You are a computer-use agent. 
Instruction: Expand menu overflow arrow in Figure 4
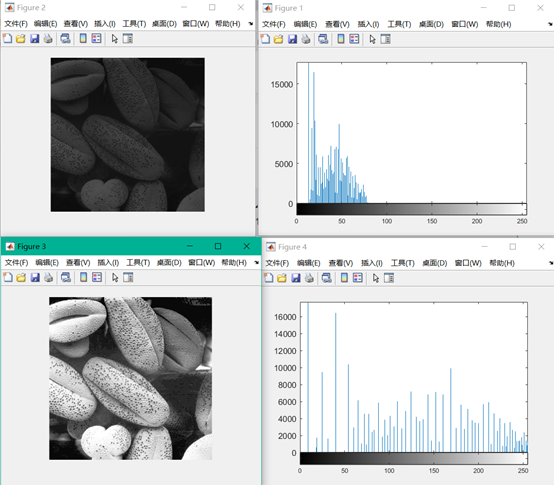coord(550,263)
